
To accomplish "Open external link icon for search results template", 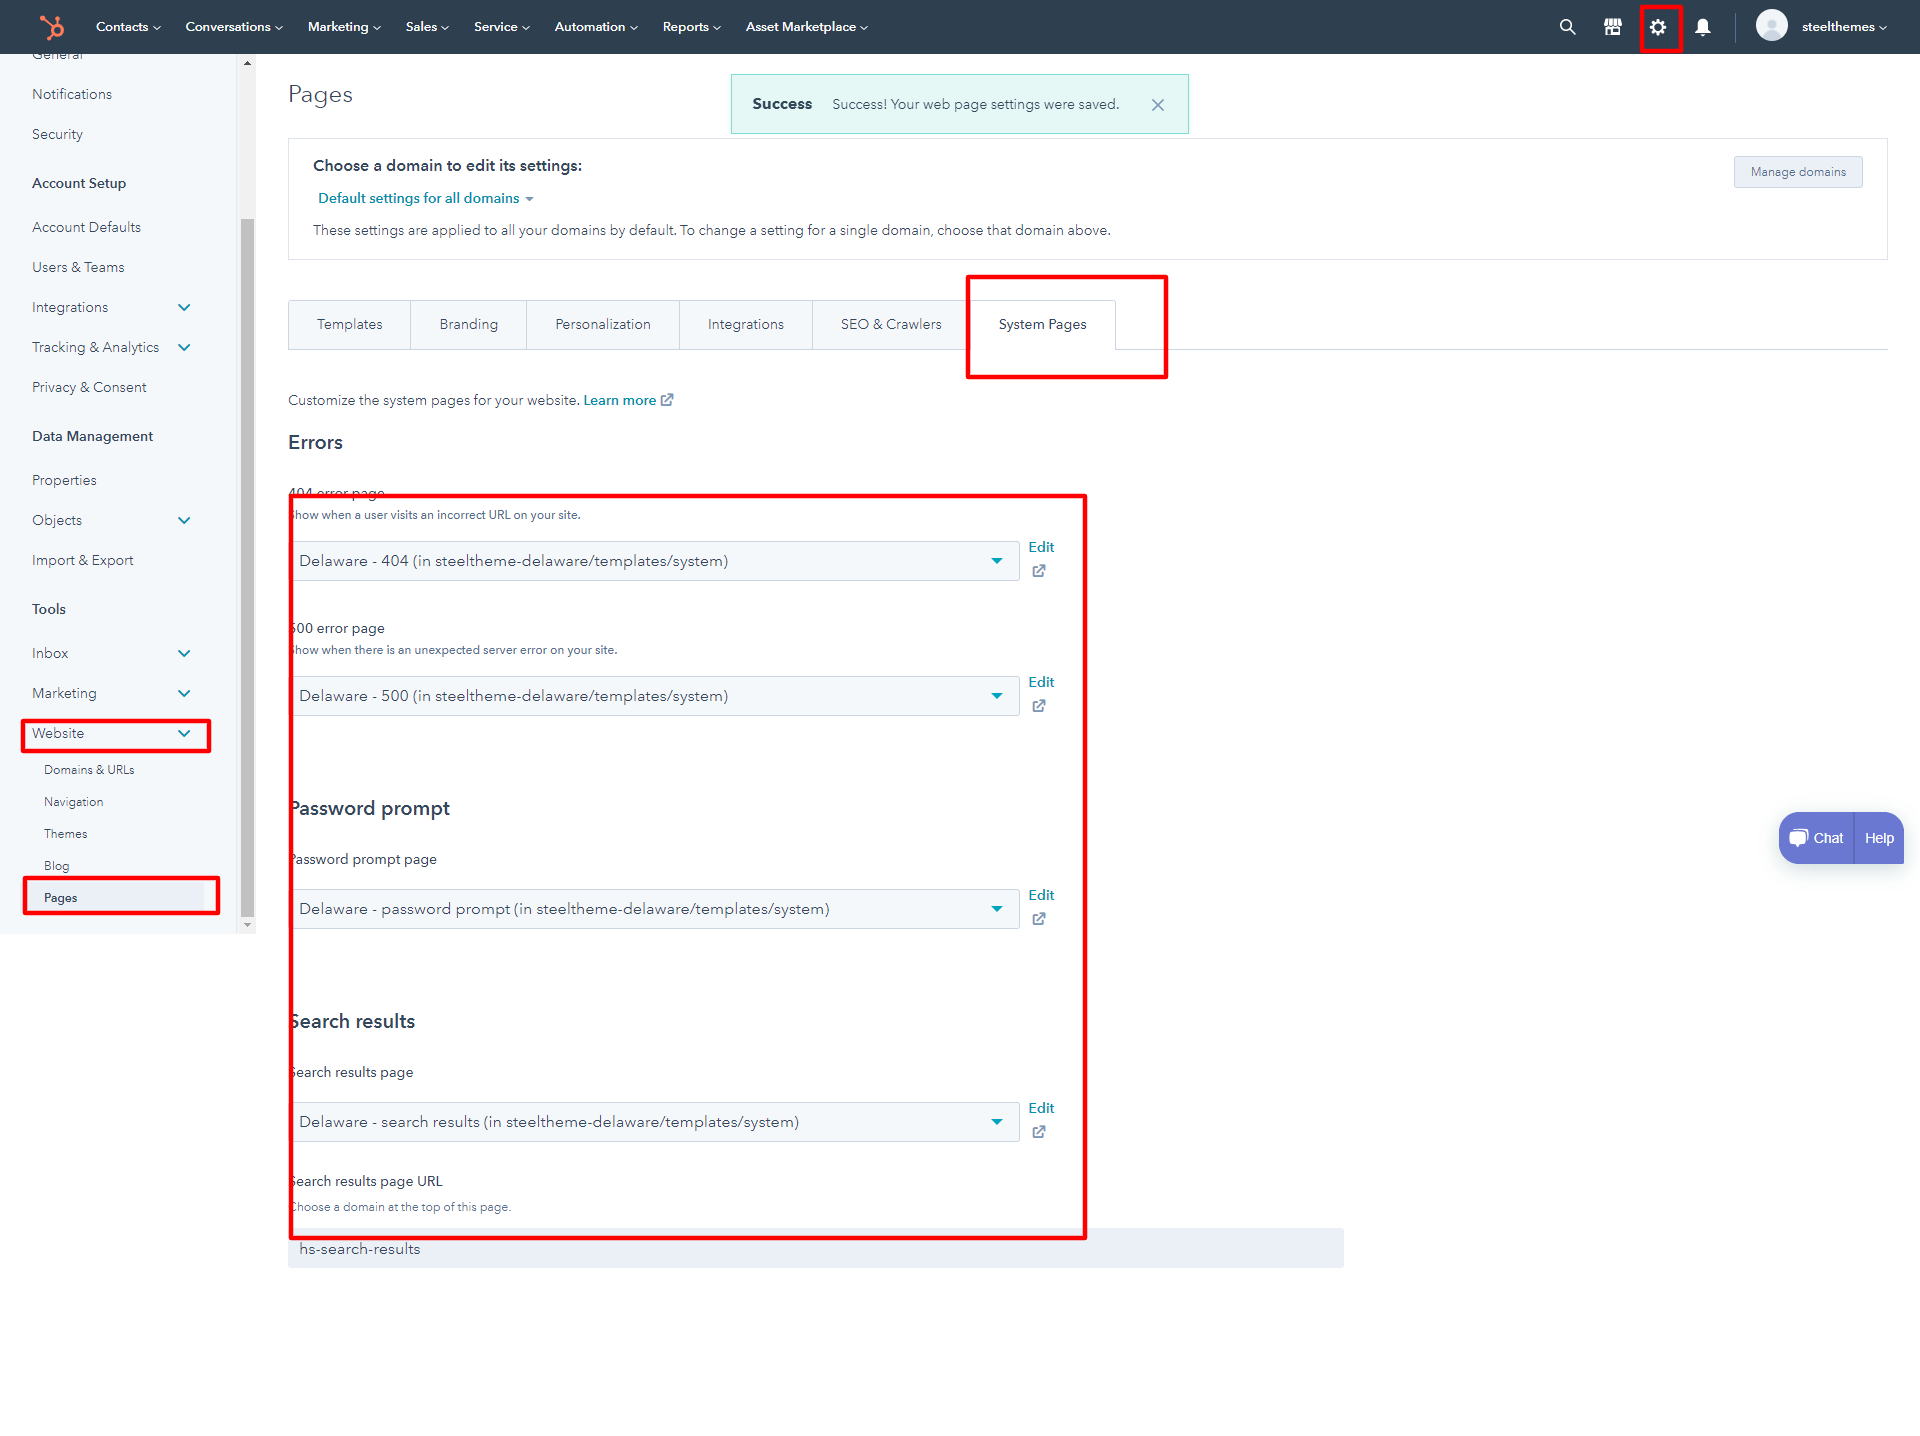I will coord(1039,1132).
